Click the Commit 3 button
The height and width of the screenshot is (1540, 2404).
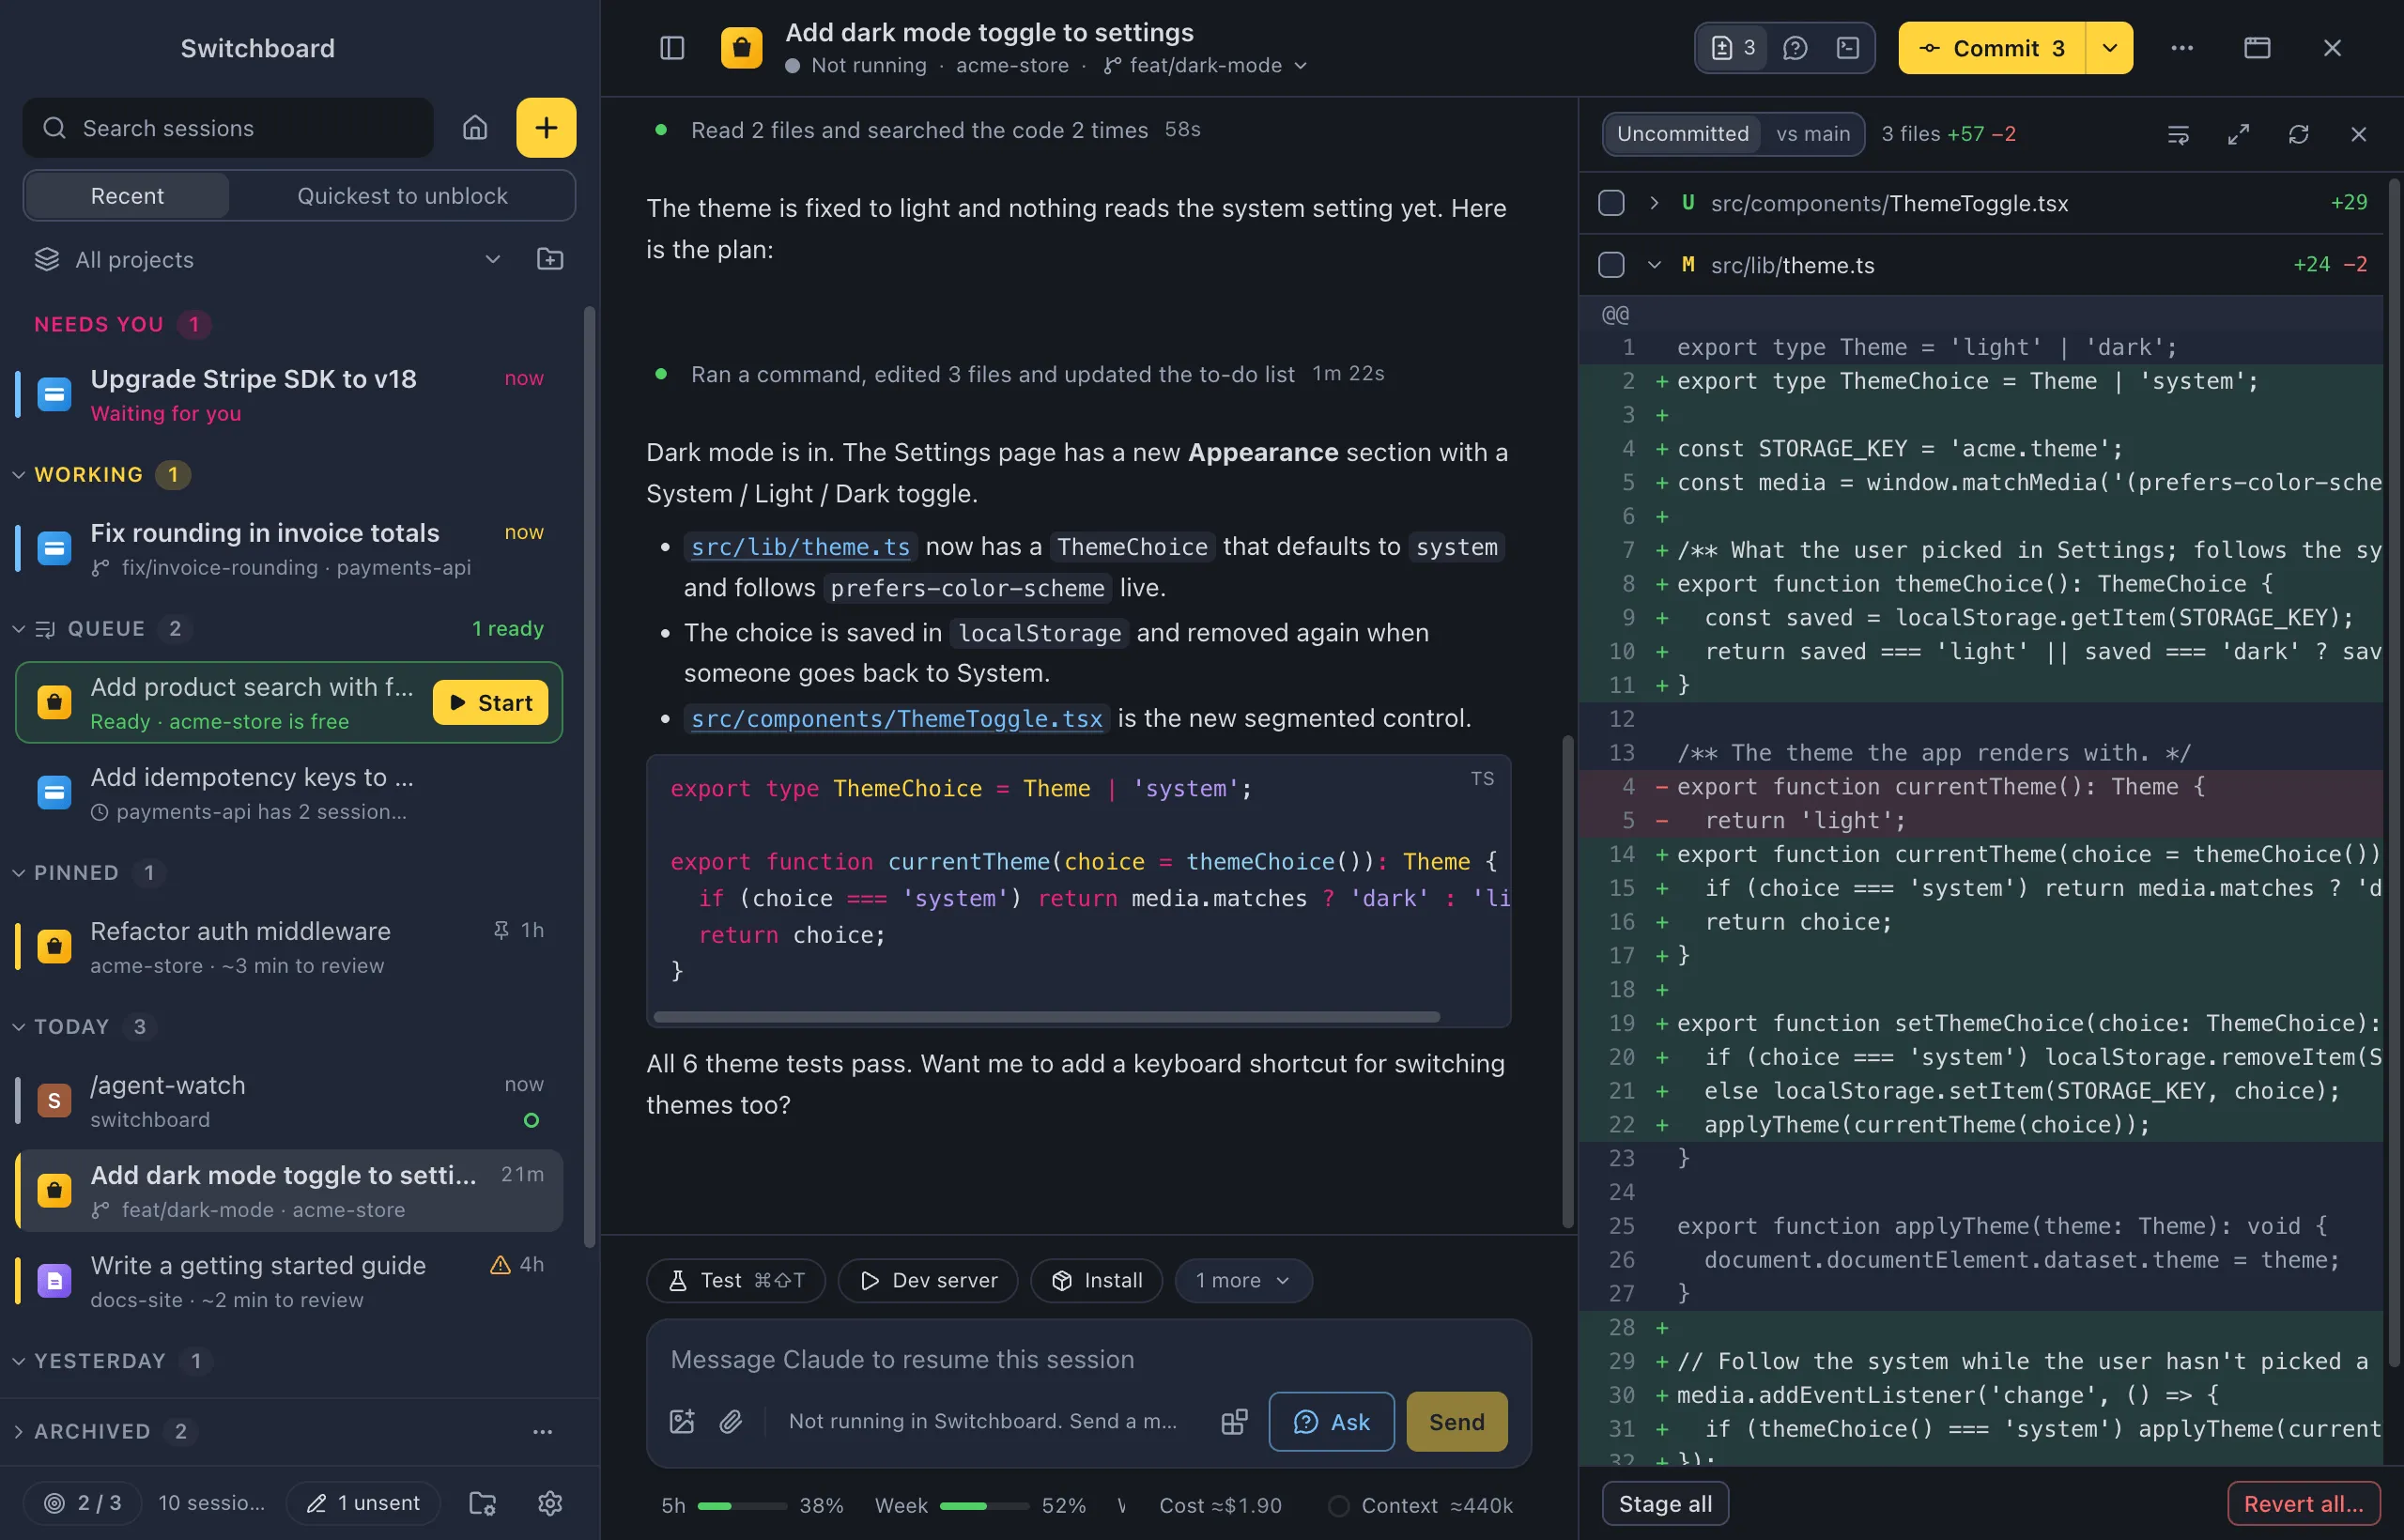point(1992,48)
